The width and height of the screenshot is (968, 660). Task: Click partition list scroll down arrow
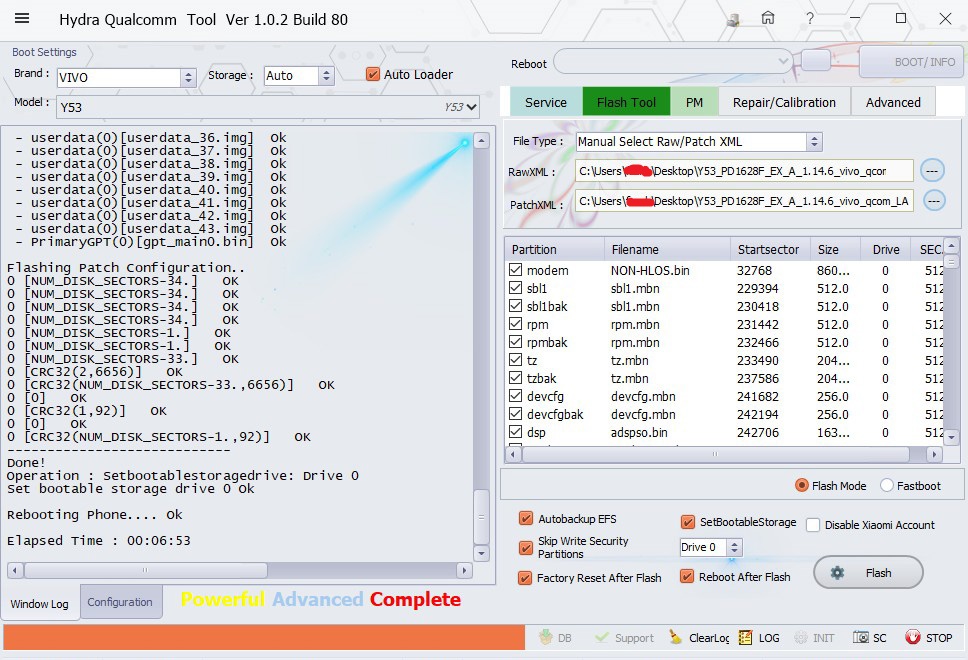pyautogui.click(x=952, y=437)
